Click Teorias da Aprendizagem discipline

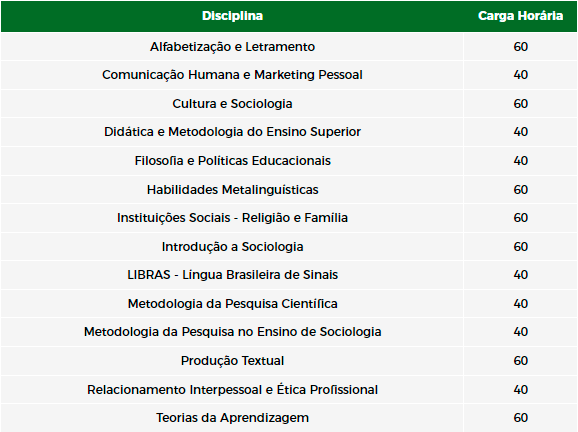click(x=232, y=418)
